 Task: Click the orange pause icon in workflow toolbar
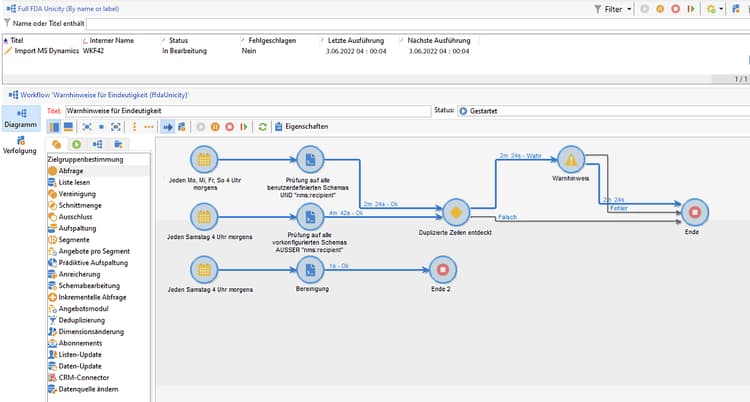pyautogui.click(x=215, y=127)
